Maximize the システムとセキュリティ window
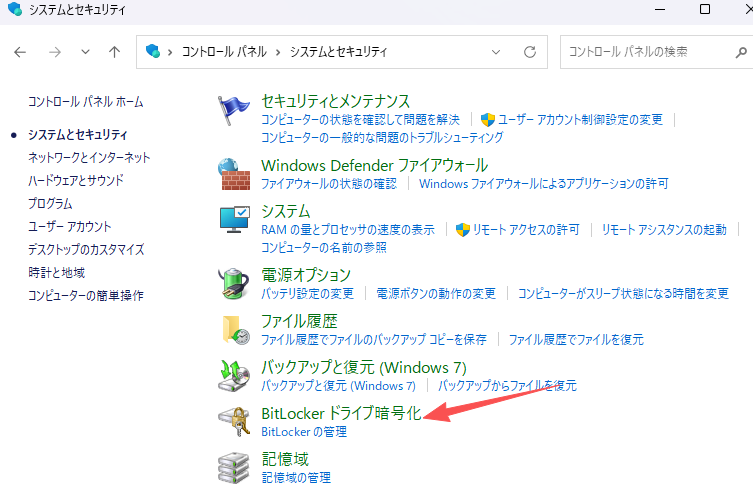This screenshot has width=753, height=485. [x=704, y=9]
